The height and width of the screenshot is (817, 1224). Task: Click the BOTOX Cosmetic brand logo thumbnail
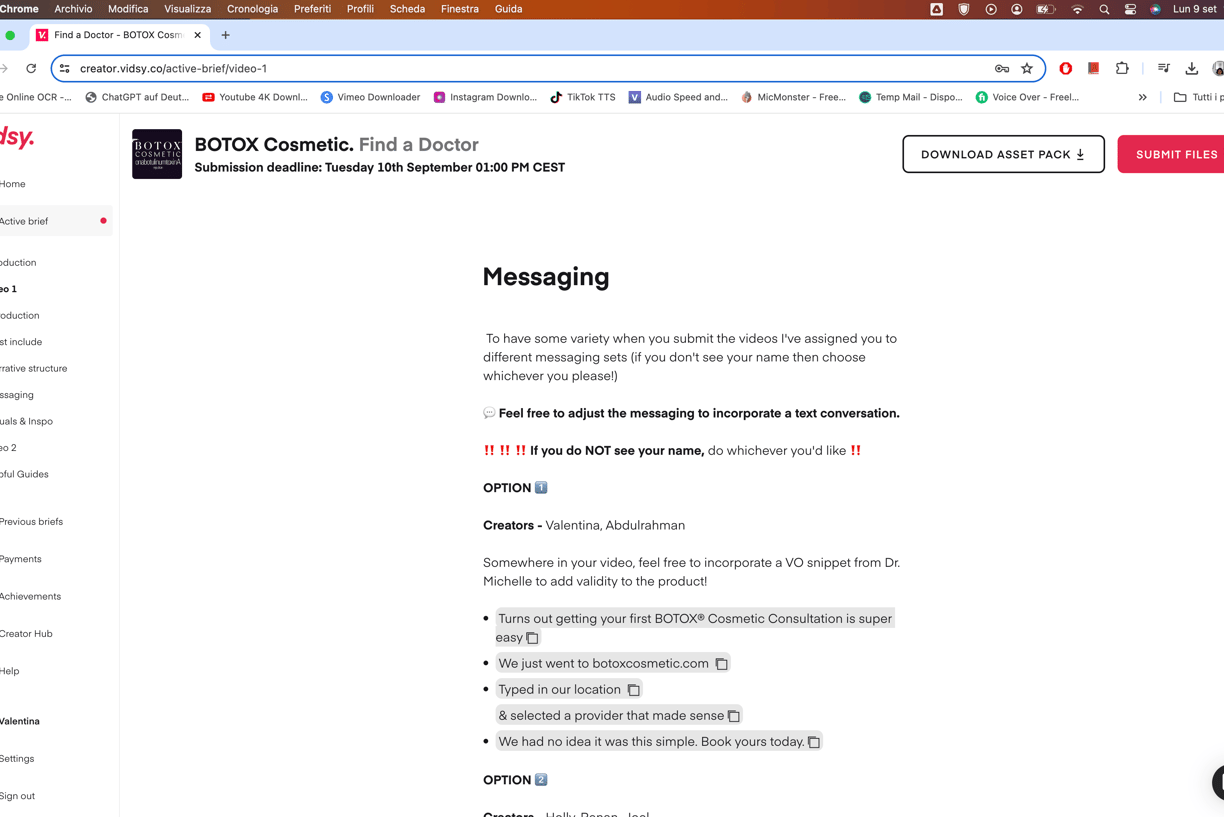click(157, 154)
